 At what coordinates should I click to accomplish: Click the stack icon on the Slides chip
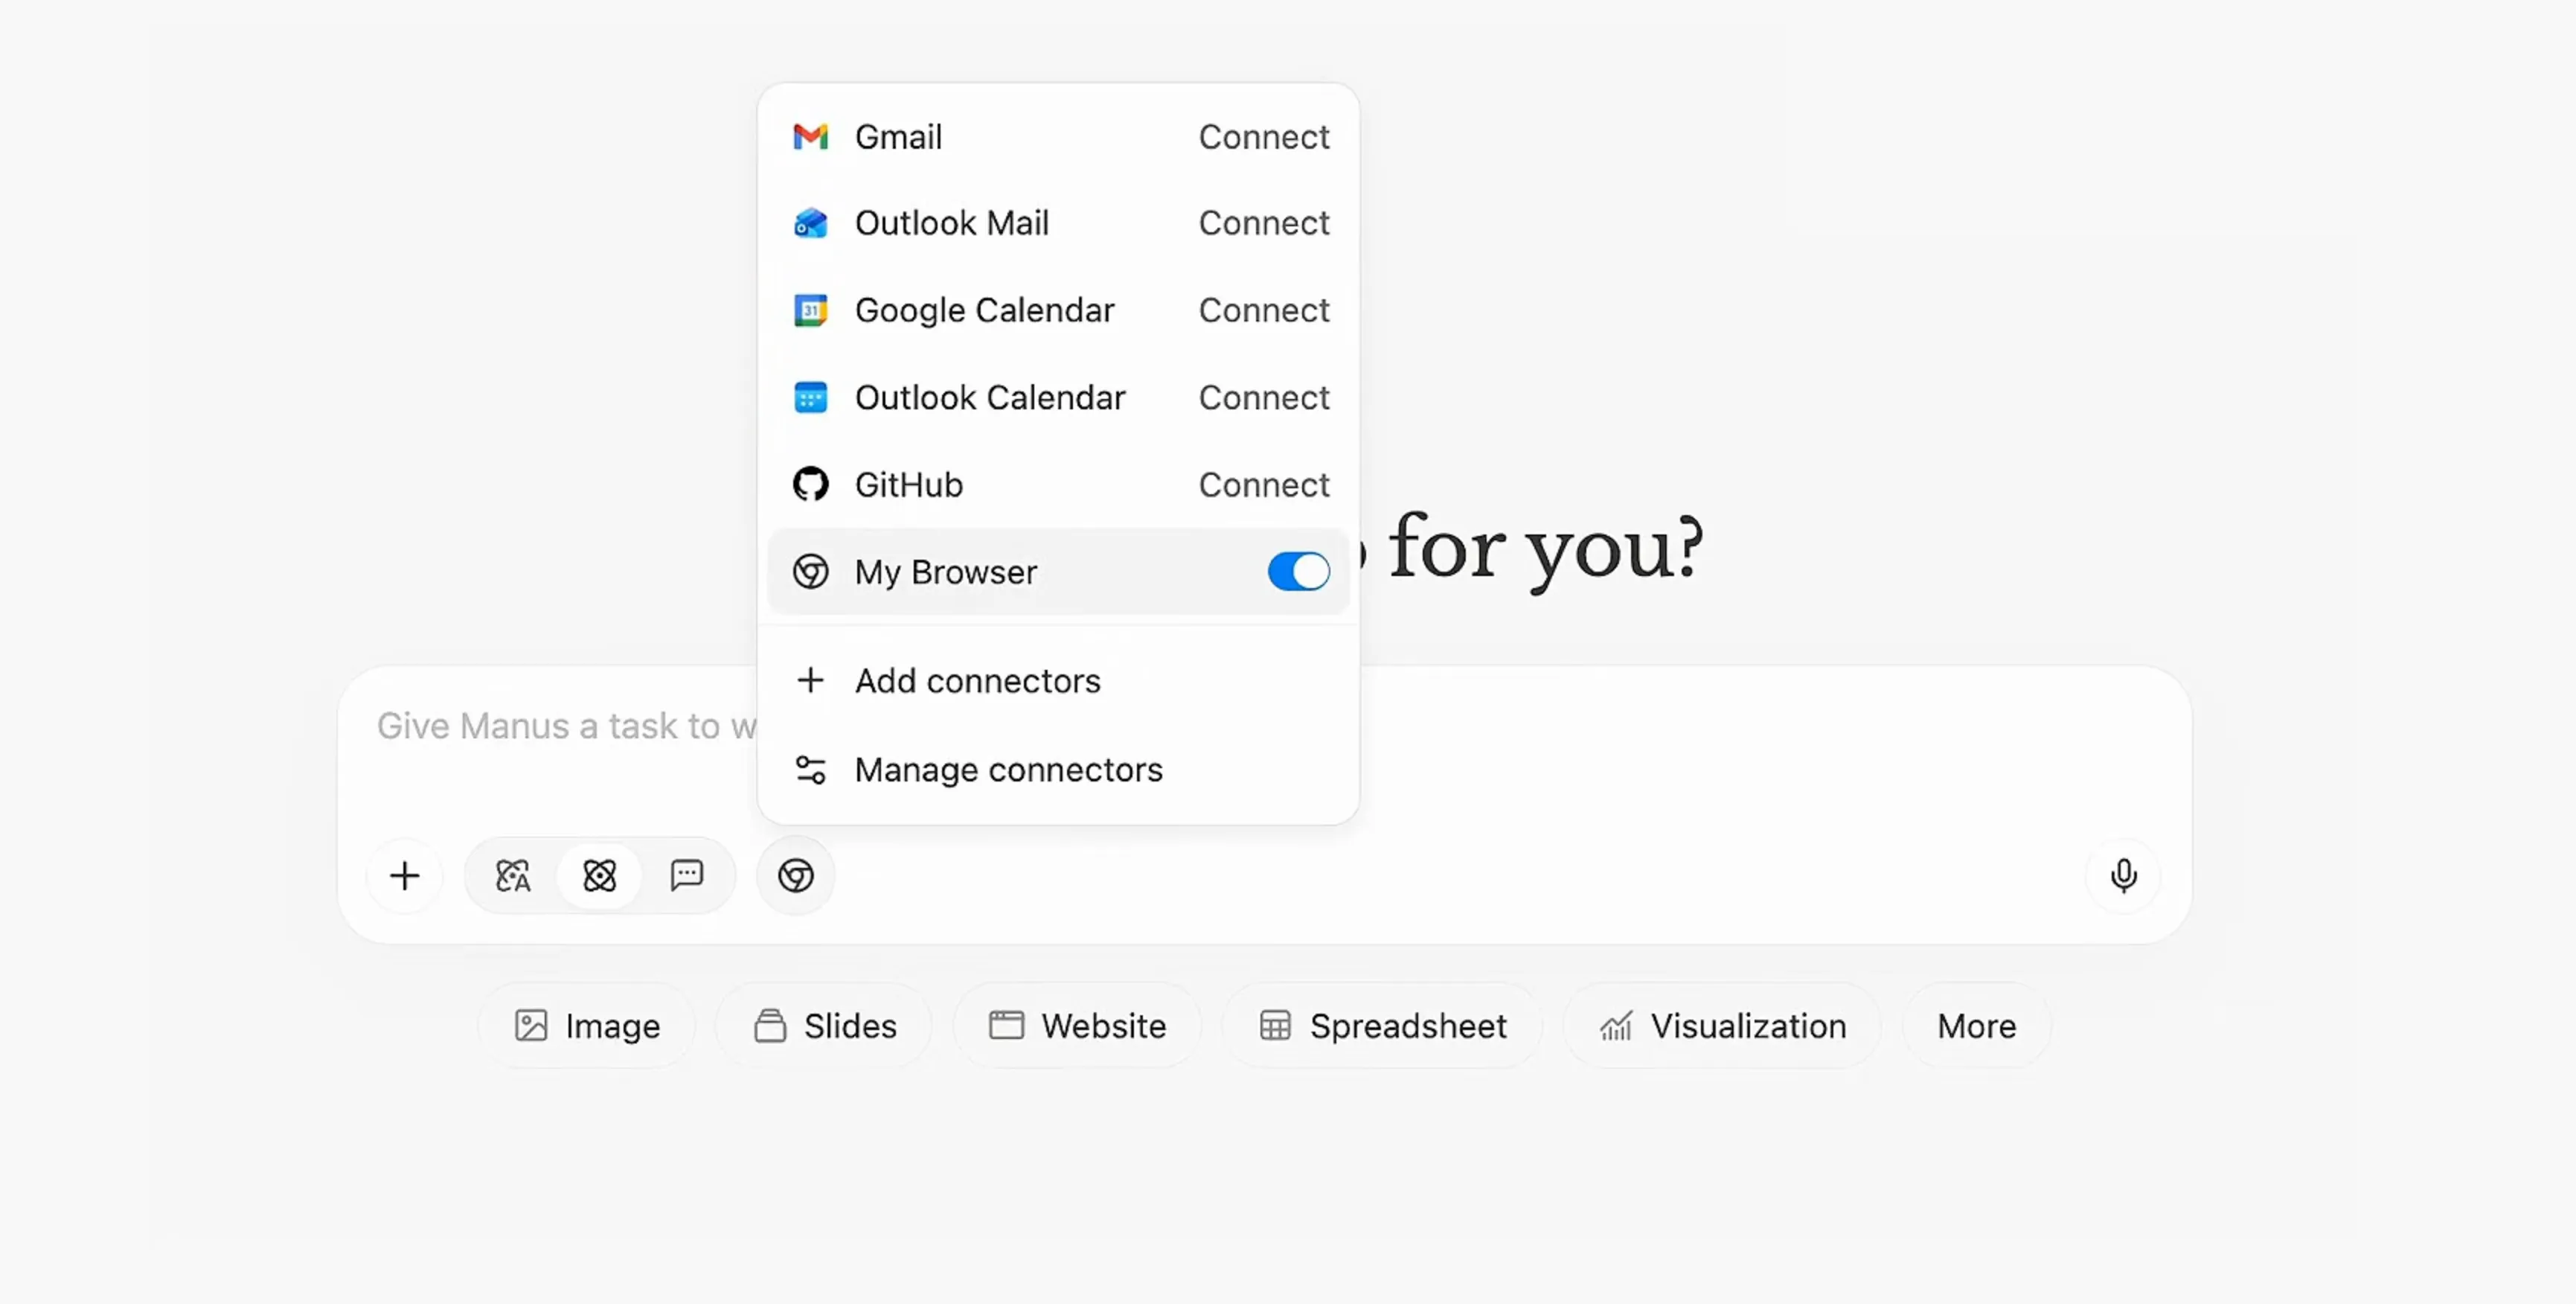coord(770,1025)
